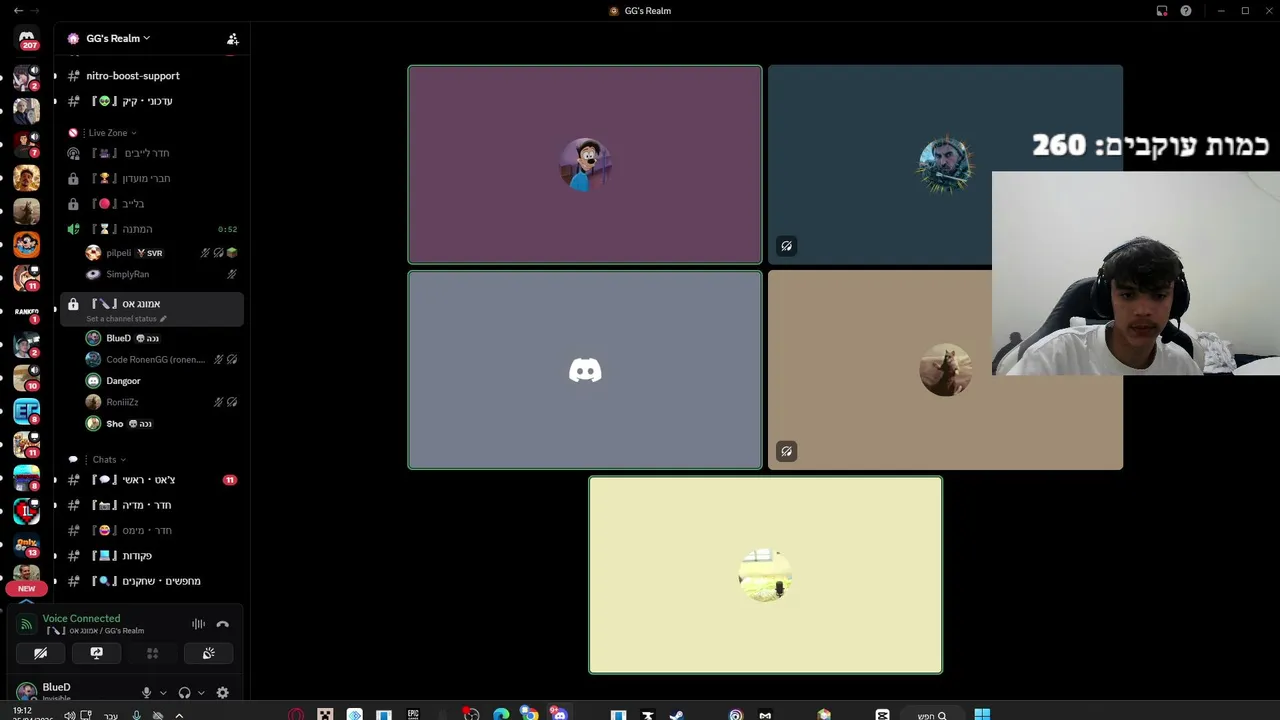Open Discord help question mark
Viewport: 1280px width, 720px height.
click(x=1186, y=11)
